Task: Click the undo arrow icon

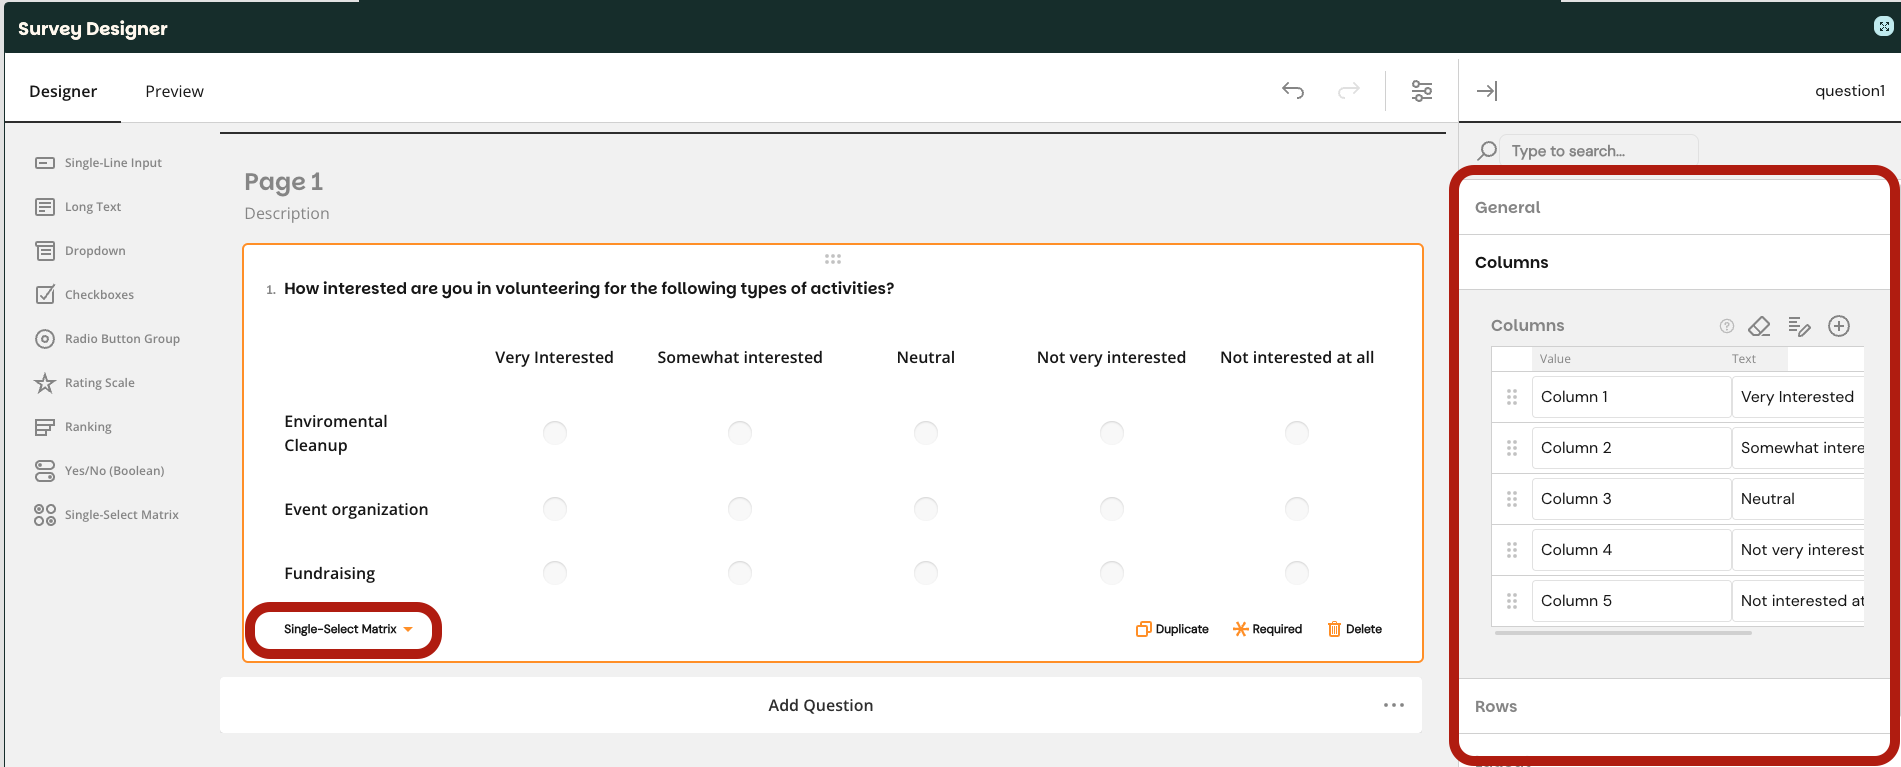Action: tap(1293, 91)
